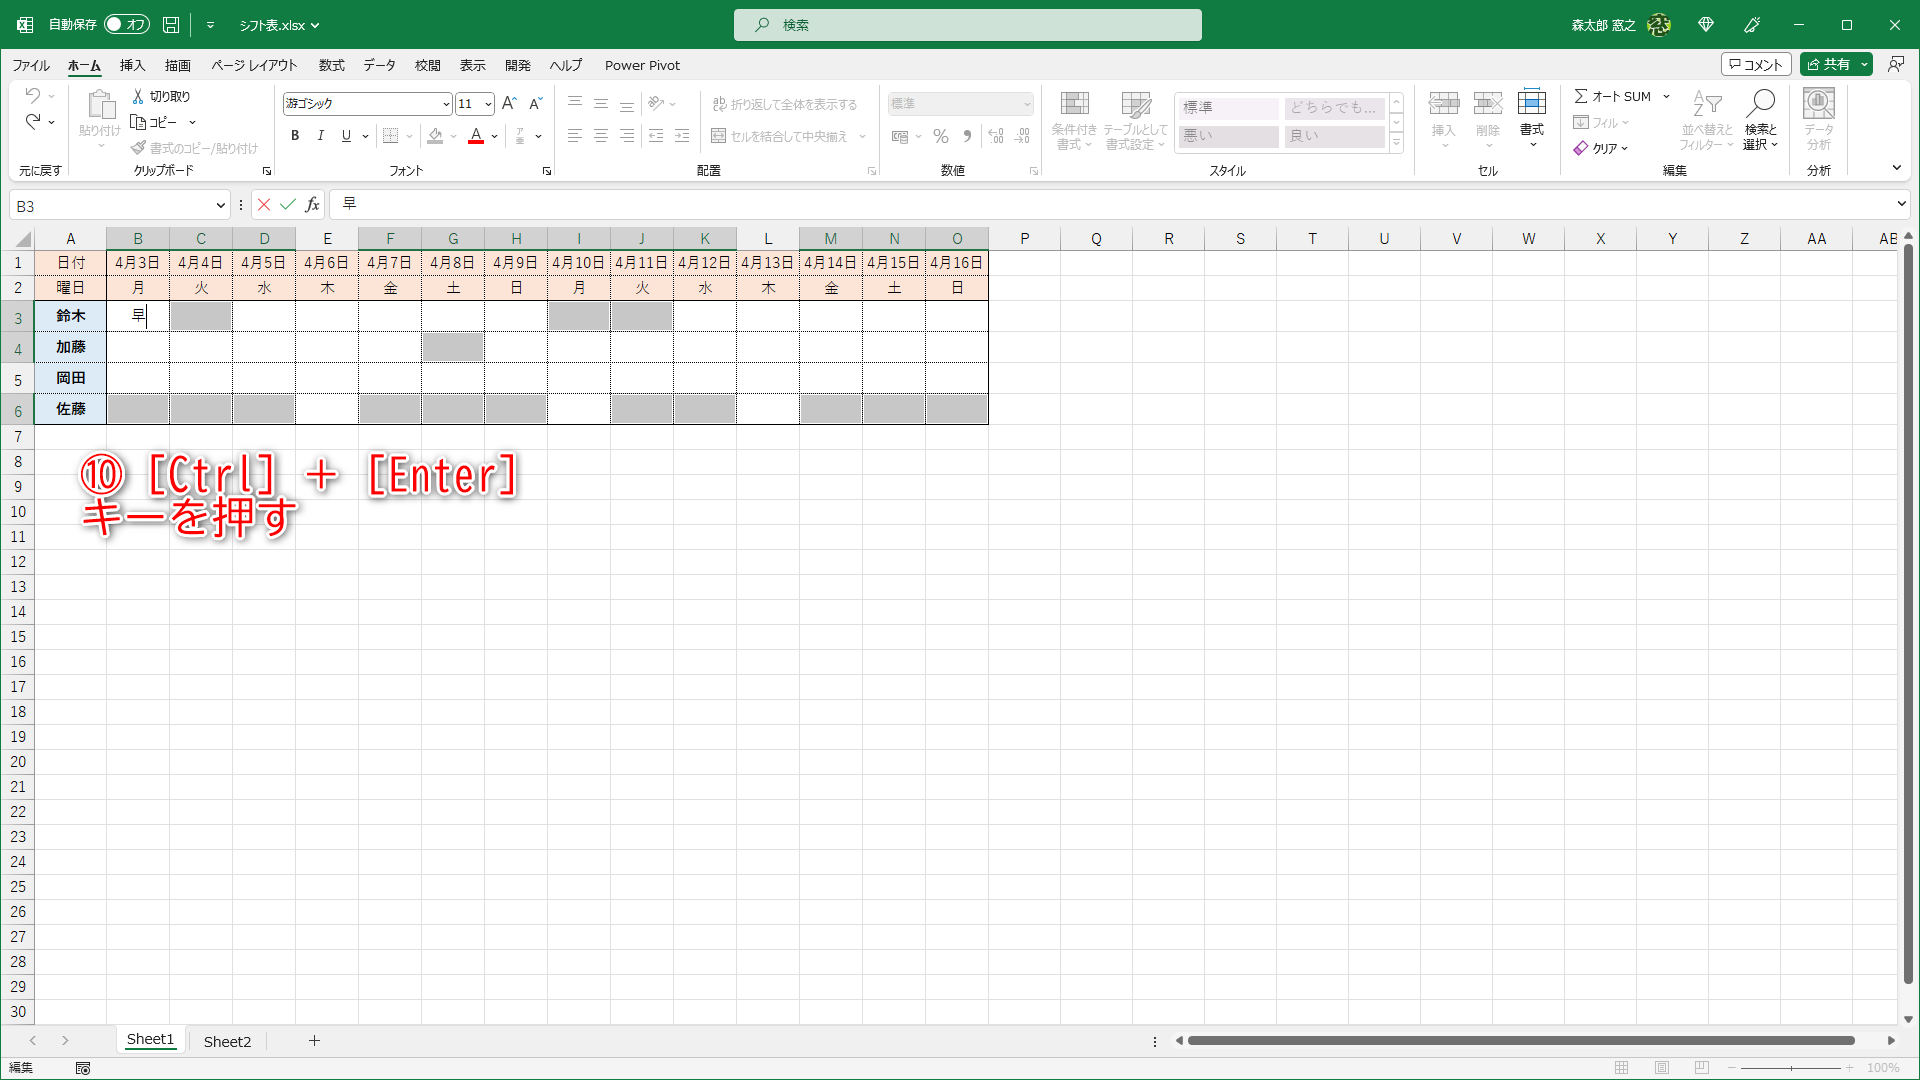Click the Percent Style icon

click(x=941, y=137)
